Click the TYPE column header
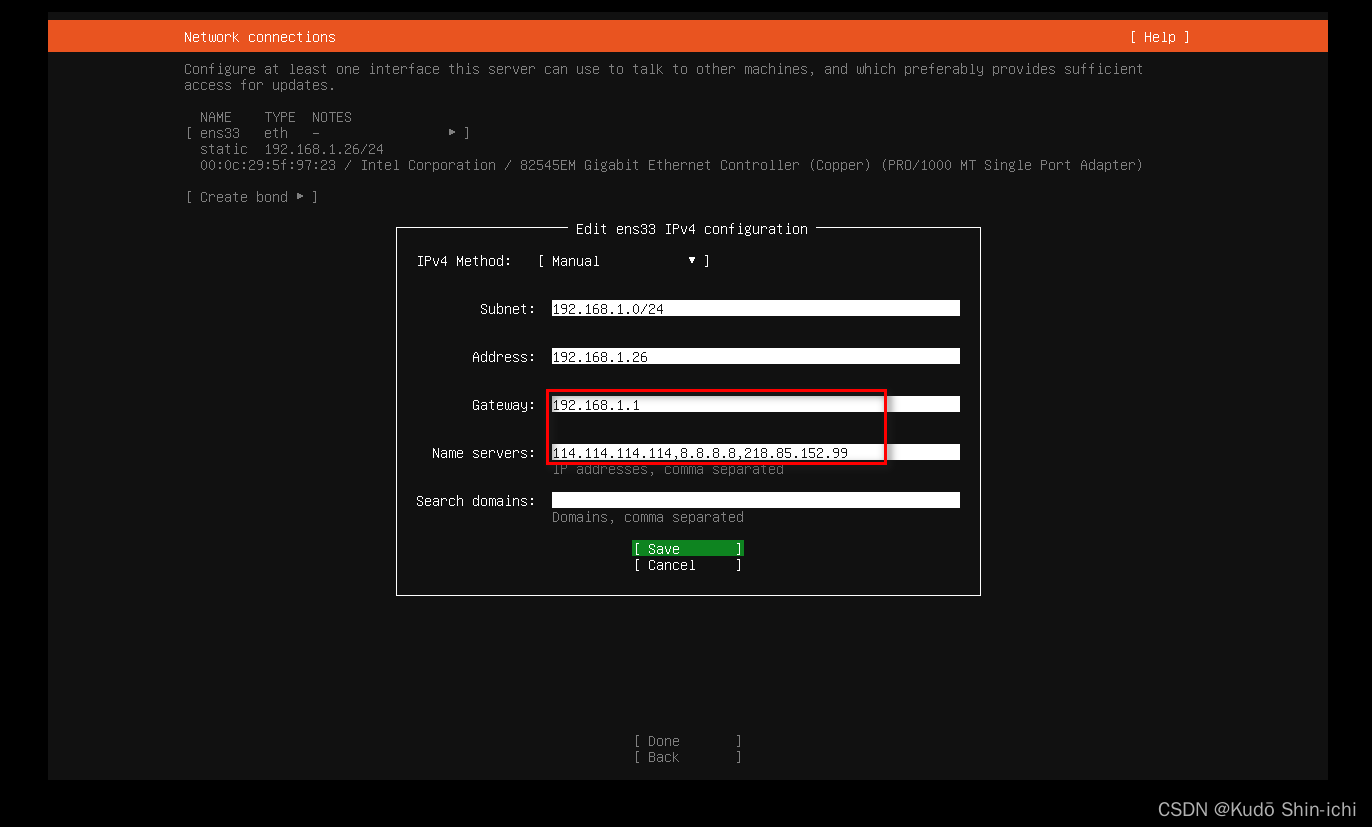Viewport: 1372px width, 827px height. point(280,117)
